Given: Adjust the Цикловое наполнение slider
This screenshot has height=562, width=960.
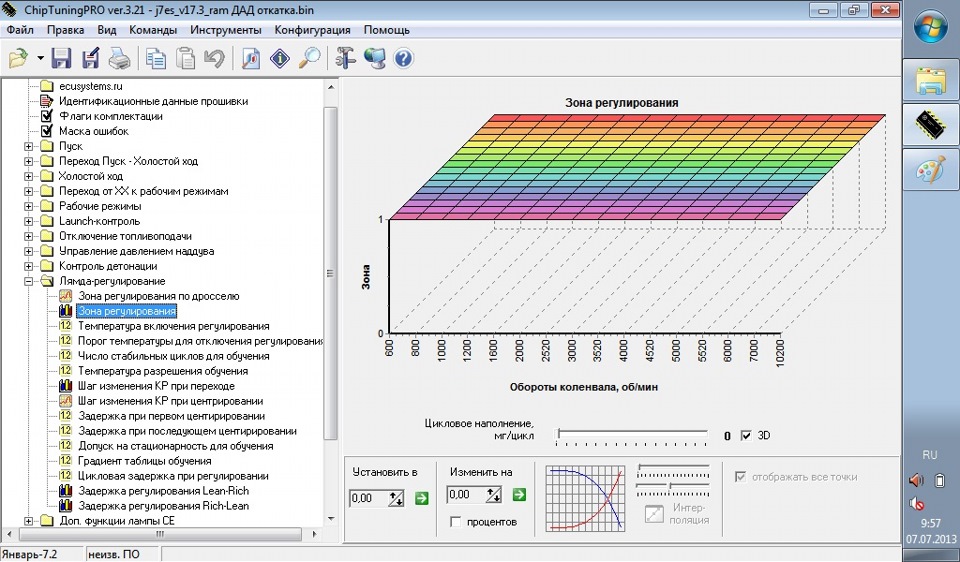Looking at the screenshot, I should 632,435.
